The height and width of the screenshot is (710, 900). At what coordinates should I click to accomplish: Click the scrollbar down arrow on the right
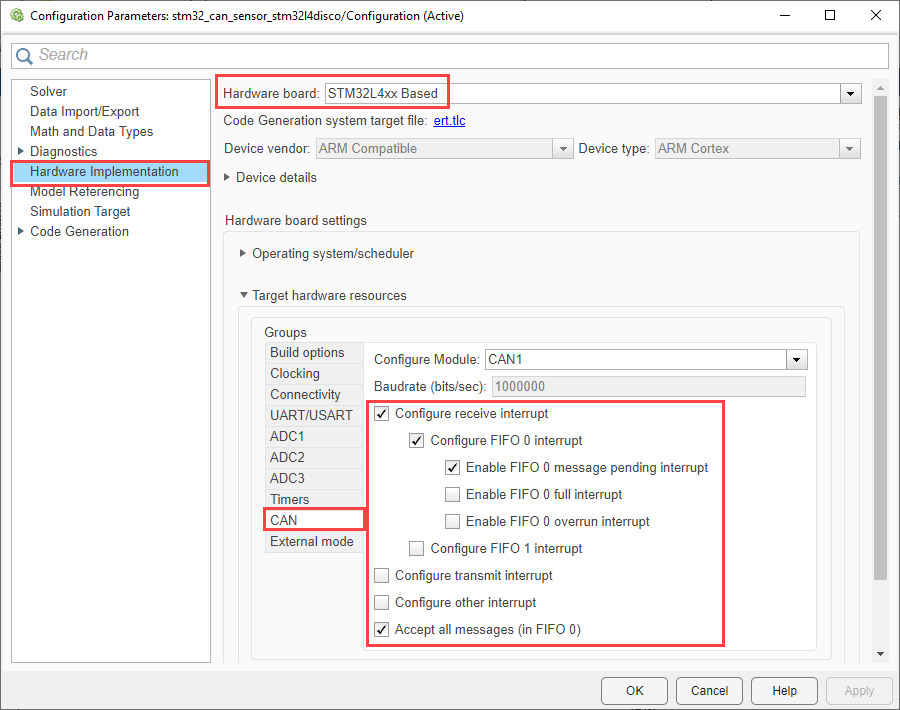(880, 654)
